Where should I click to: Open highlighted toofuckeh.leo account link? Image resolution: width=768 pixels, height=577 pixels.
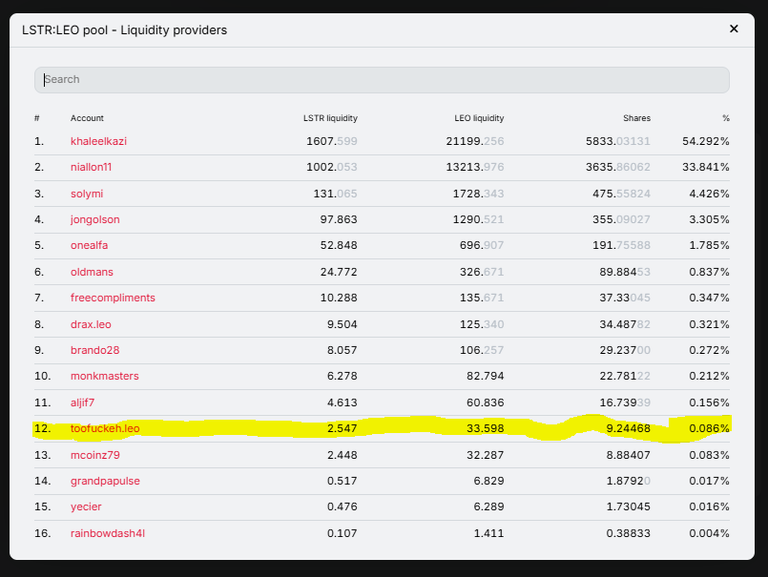[x=105, y=429]
